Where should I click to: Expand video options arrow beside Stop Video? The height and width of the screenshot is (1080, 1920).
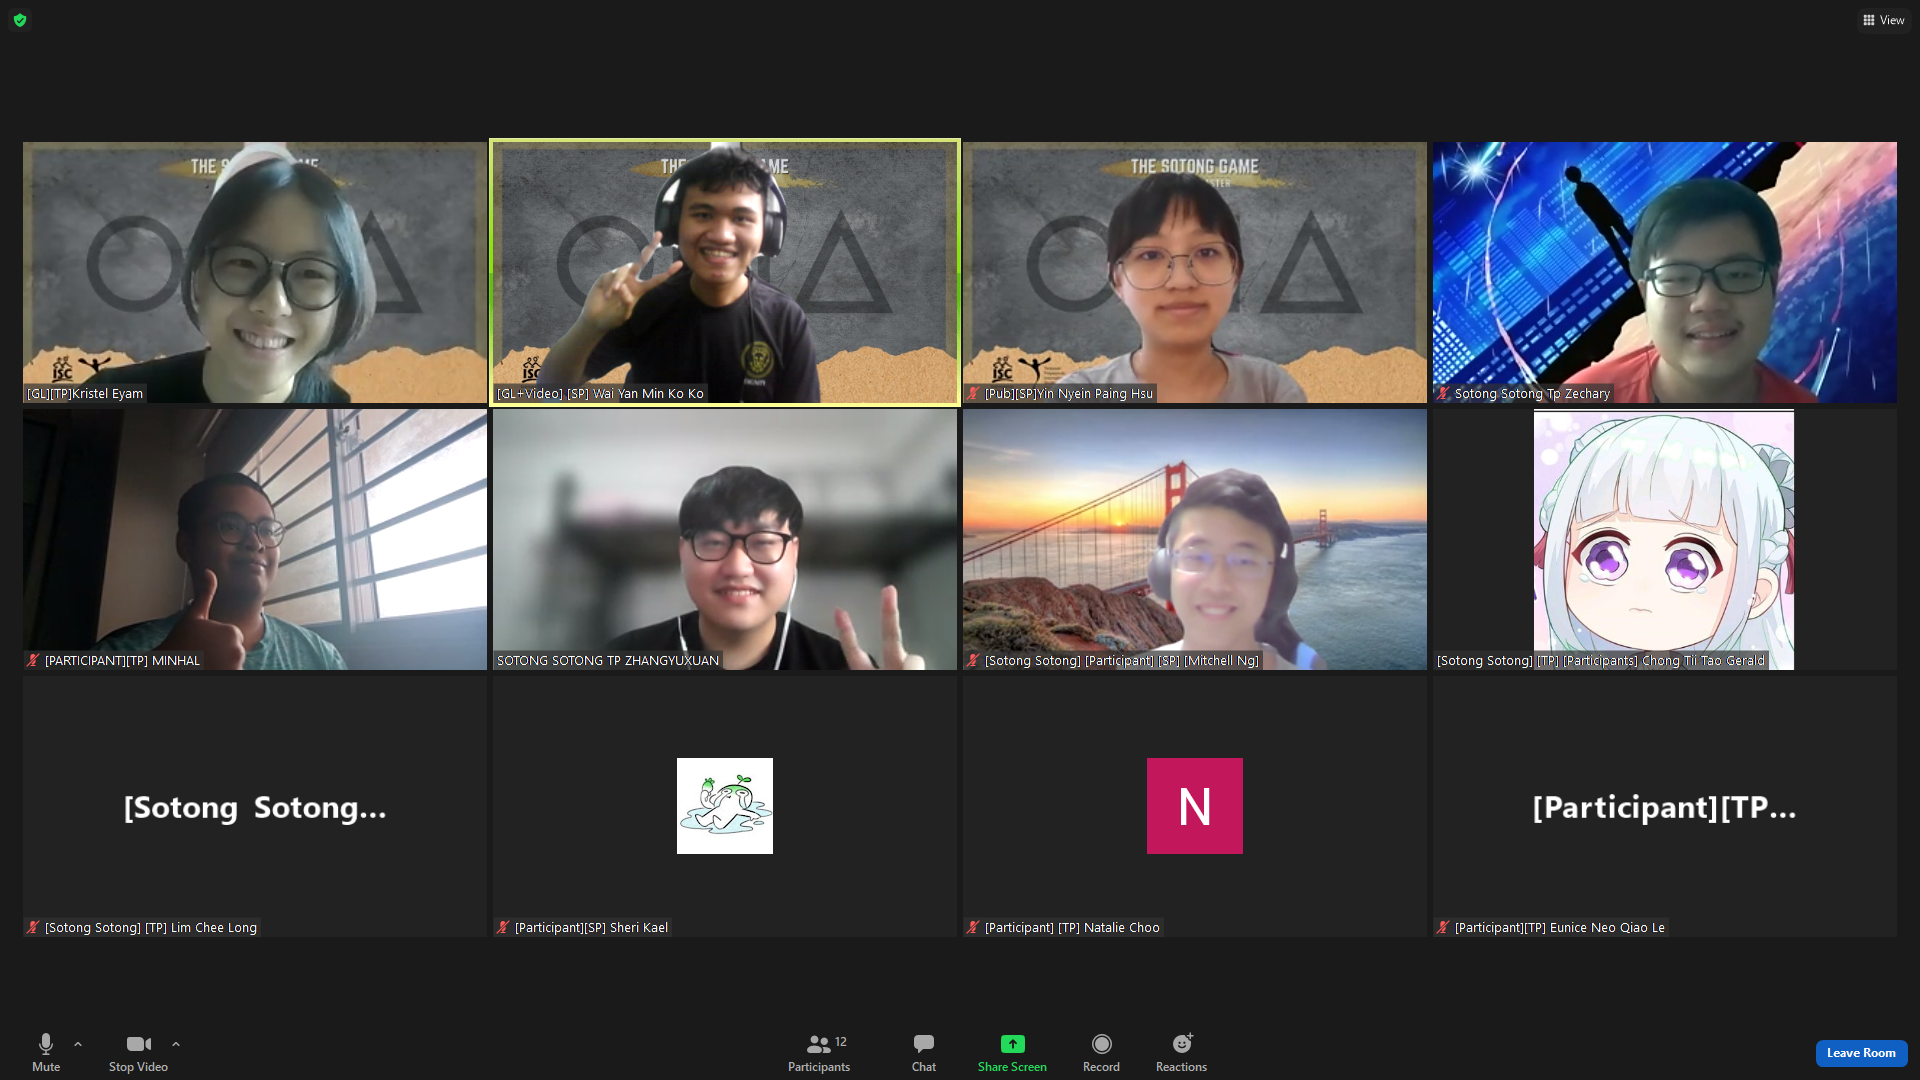[x=176, y=1044]
